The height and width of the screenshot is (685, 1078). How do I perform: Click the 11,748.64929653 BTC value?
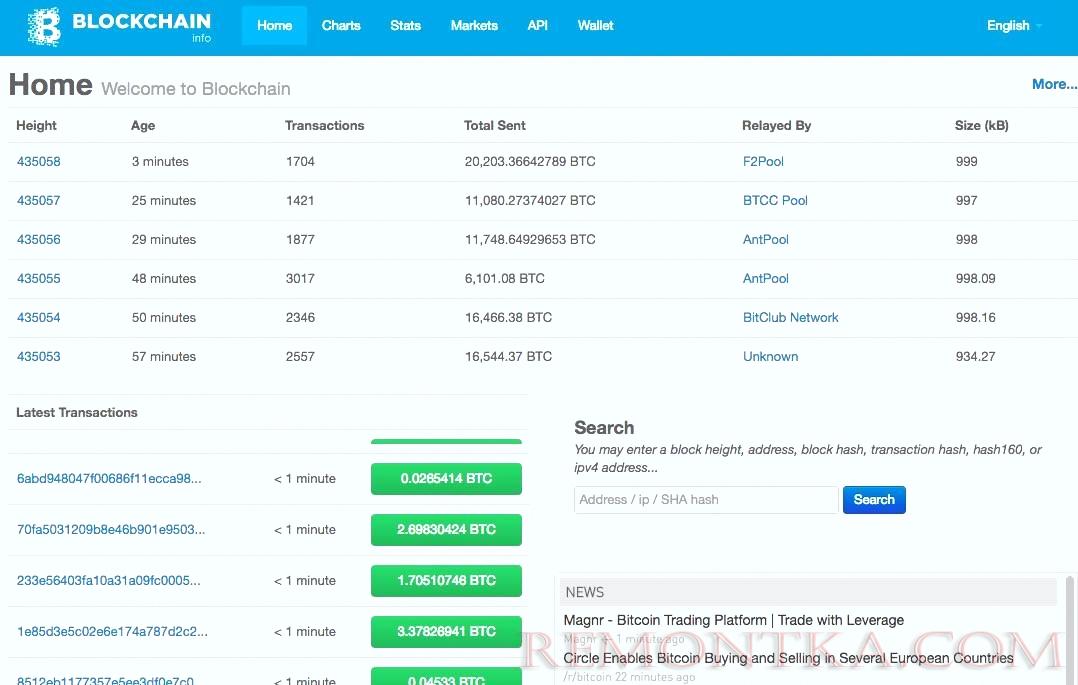pyautogui.click(x=530, y=239)
